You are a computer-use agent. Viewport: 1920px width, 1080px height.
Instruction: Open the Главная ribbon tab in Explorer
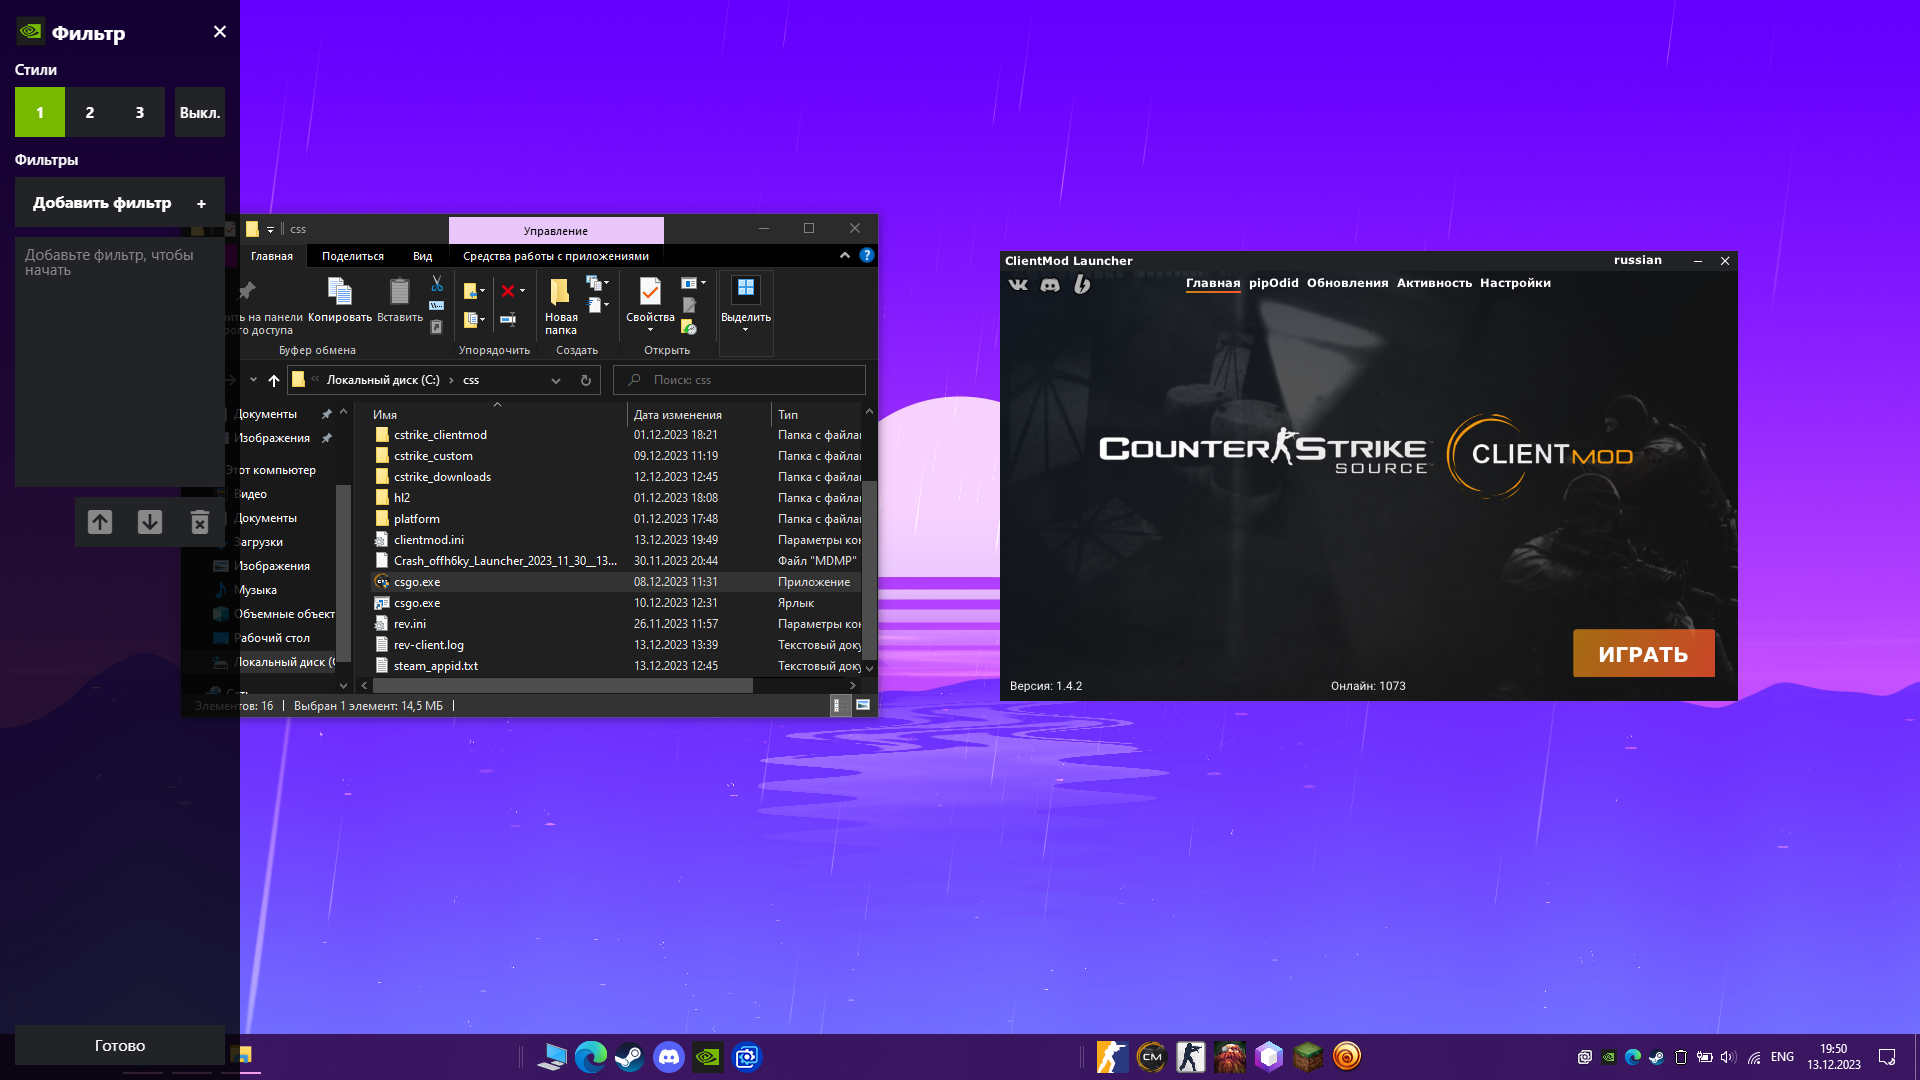point(272,256)
